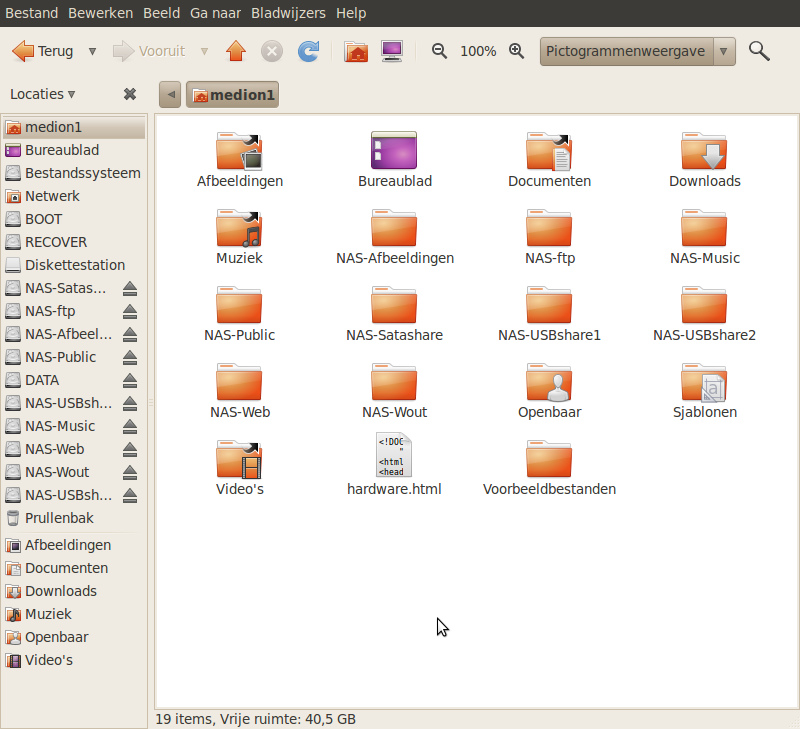Image resolution: width=800 pixels, height=729 pixels.
Task: Zoom in with the plus magnifier
Action: click(x=517, y=51)
